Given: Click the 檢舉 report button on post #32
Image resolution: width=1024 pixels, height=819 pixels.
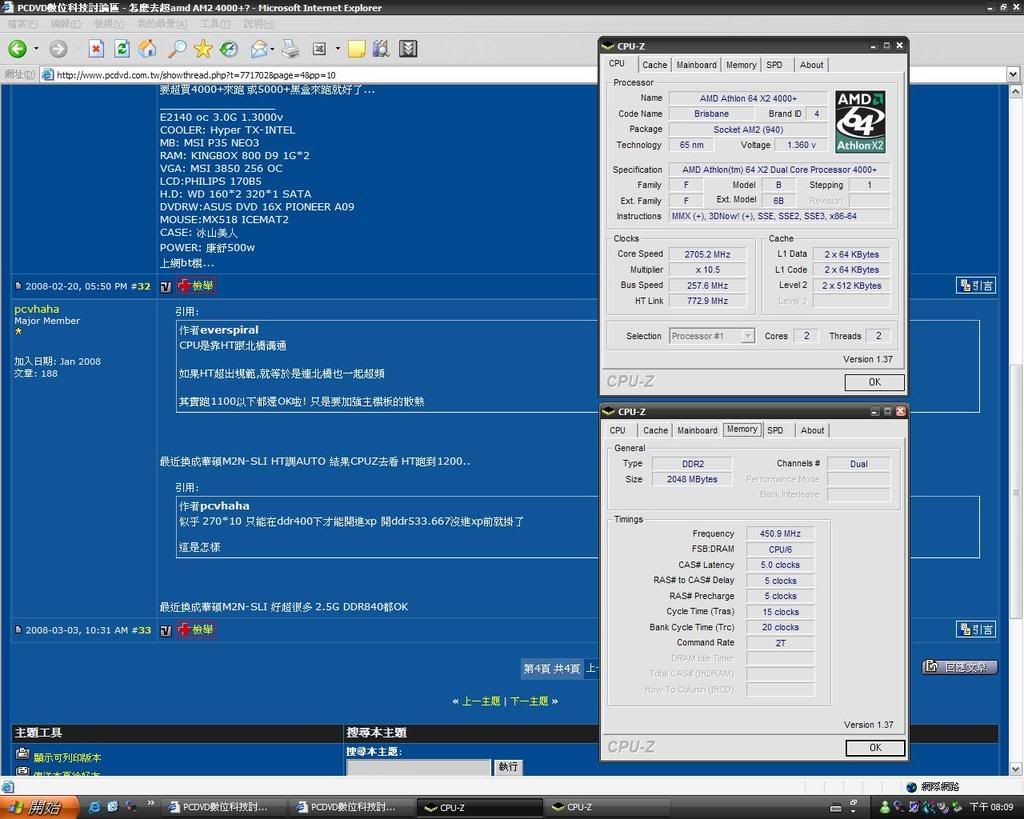Looking at the screenshot, I should (196, 285).
